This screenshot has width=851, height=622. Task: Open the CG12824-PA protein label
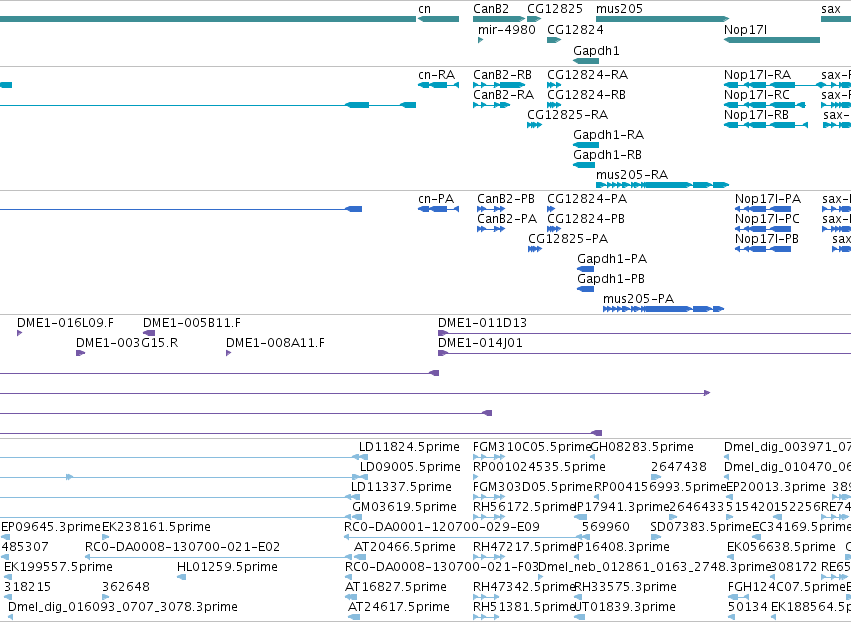(587, 199)
